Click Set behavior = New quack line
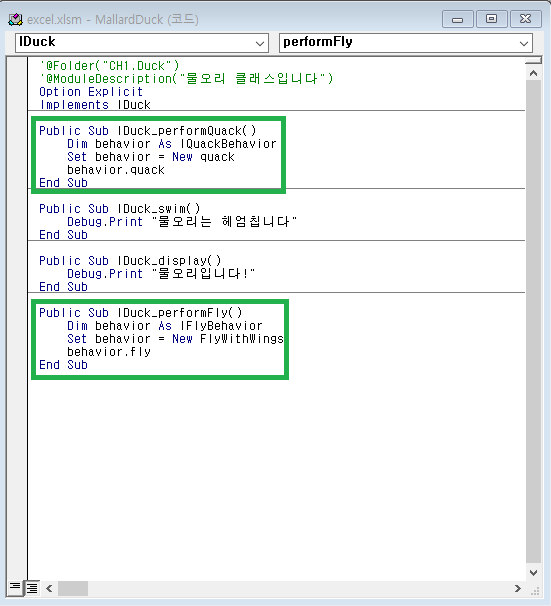 pyautogui.click(x=151, y=157)
